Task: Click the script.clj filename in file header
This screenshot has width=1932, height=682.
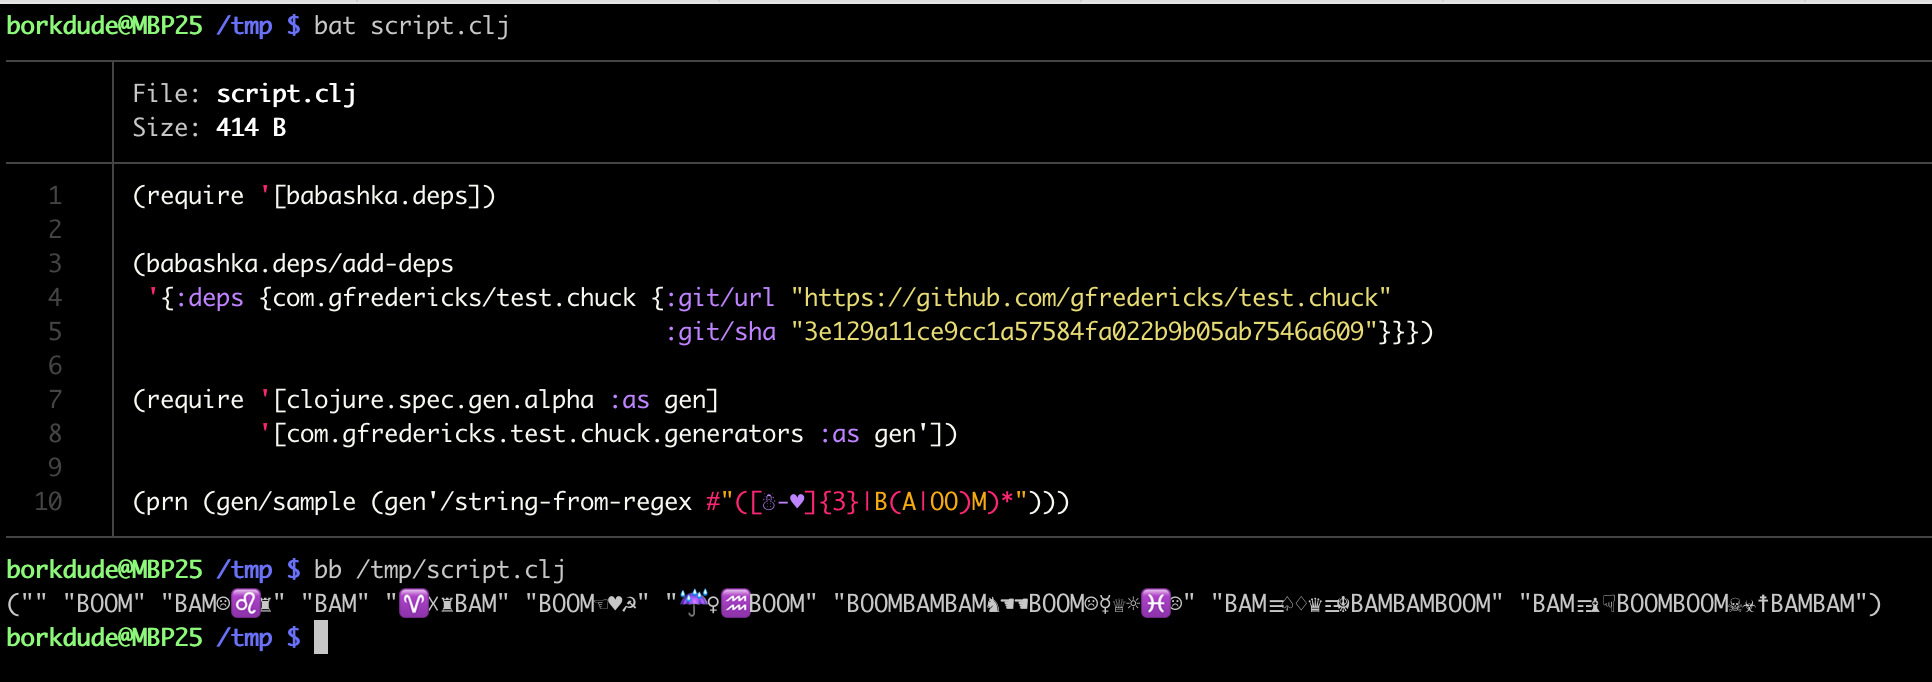Action: pos(286,94)
